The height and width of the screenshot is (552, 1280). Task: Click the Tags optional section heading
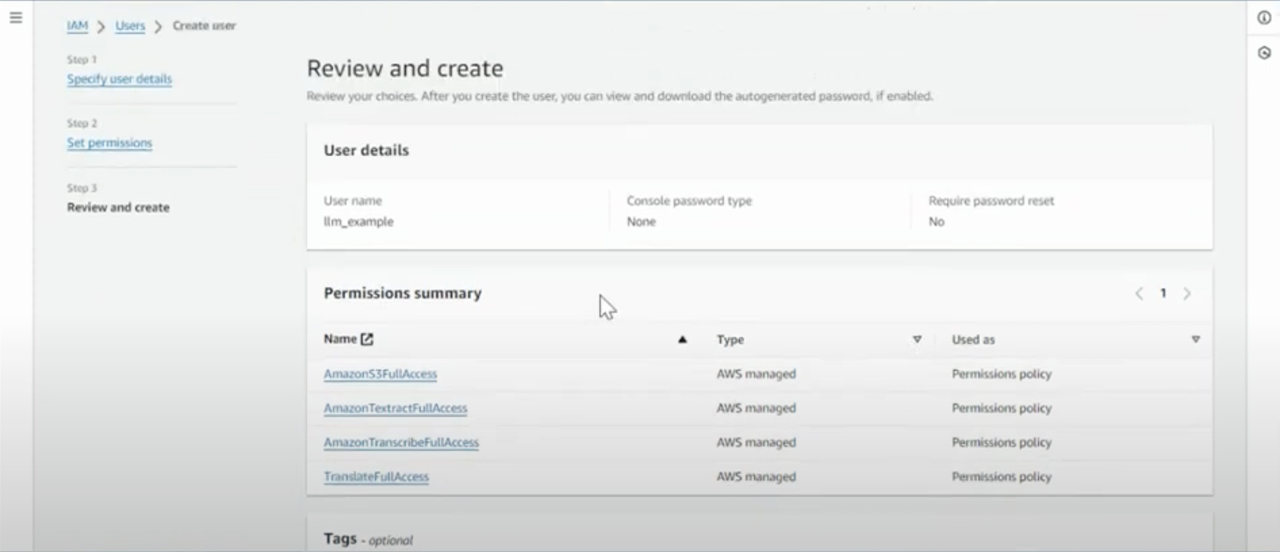coord(368,539)
